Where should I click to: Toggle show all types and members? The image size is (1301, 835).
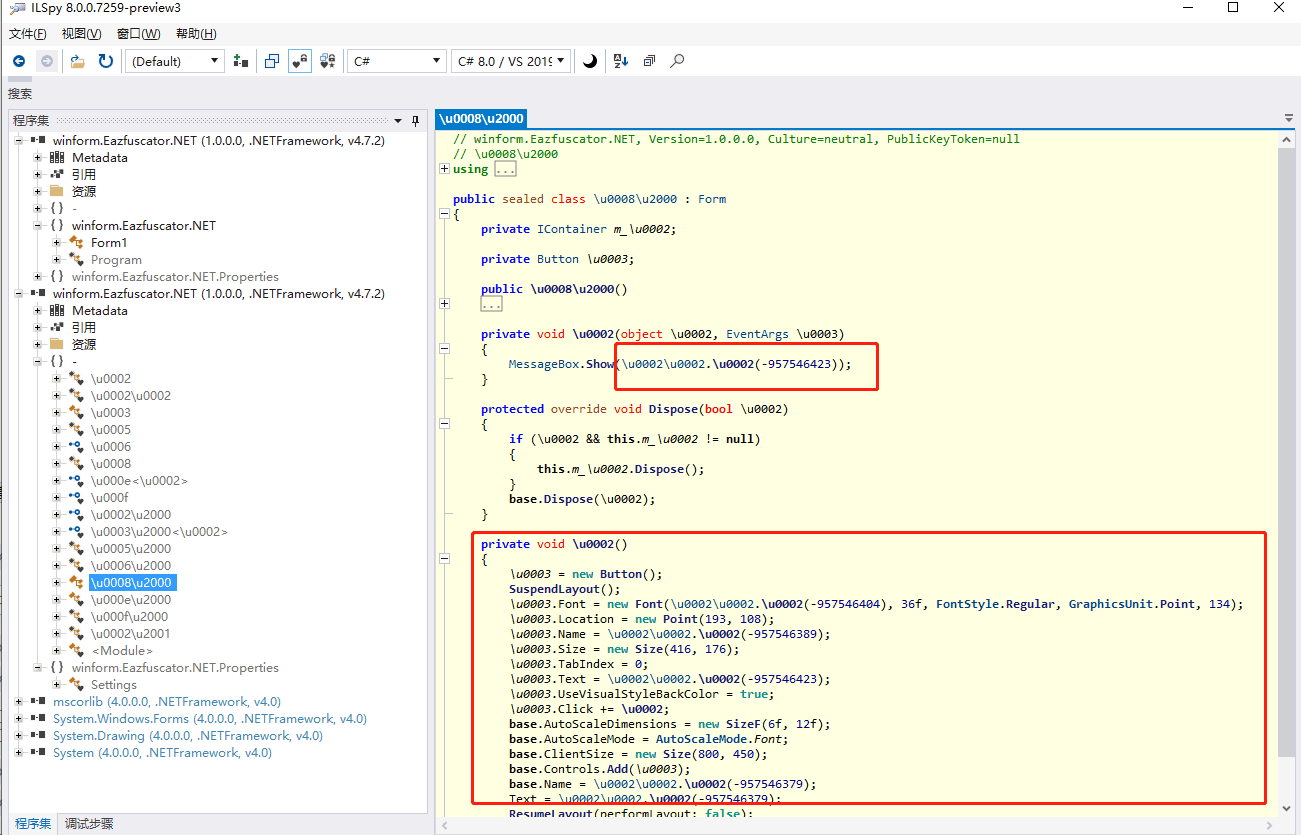(x=327, y=61)
